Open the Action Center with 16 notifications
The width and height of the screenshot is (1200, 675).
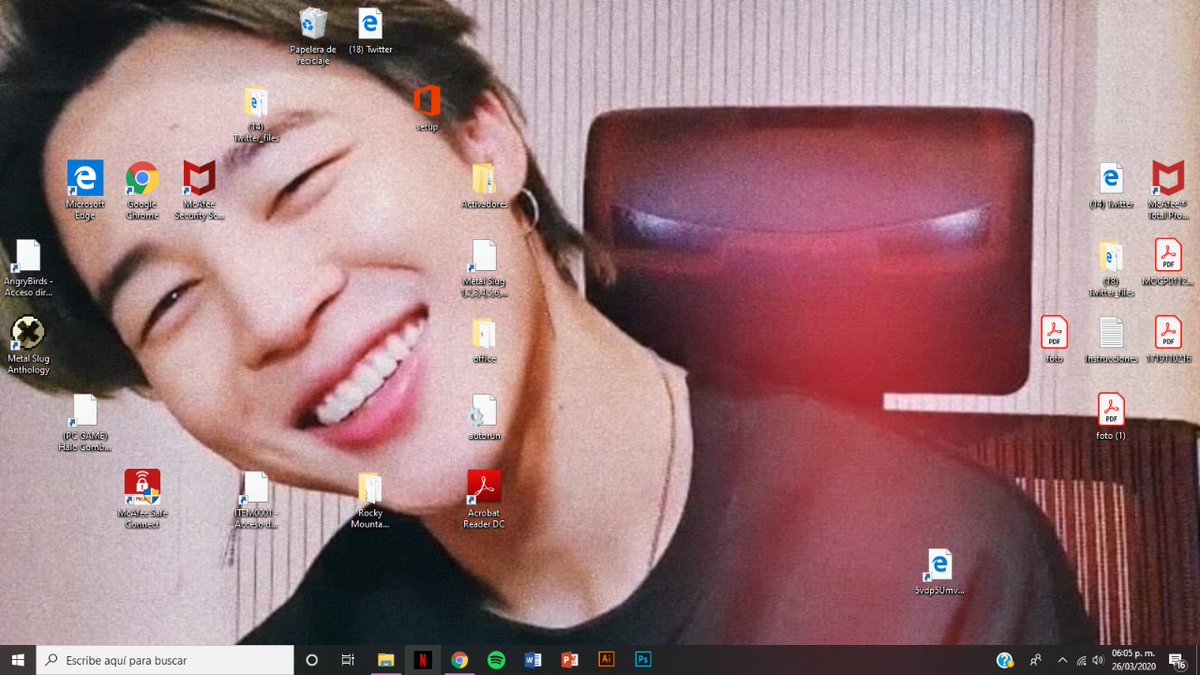[x=1177, y=660]
